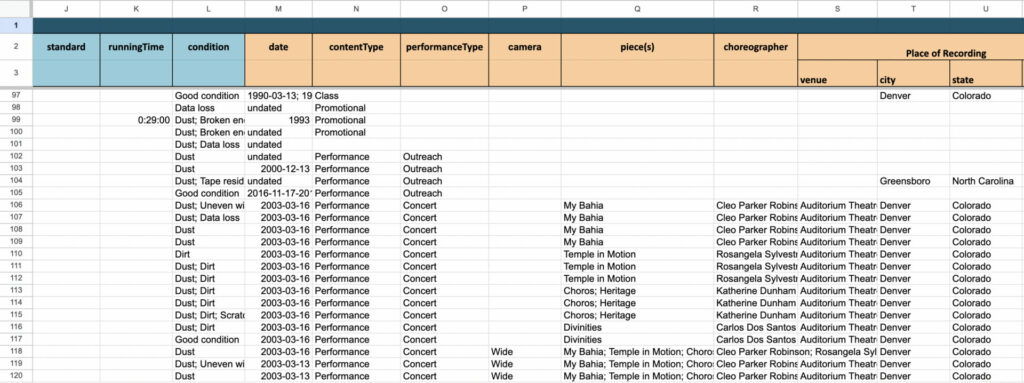Select column K header
The image size is (1024, 383).
(136, 8)
